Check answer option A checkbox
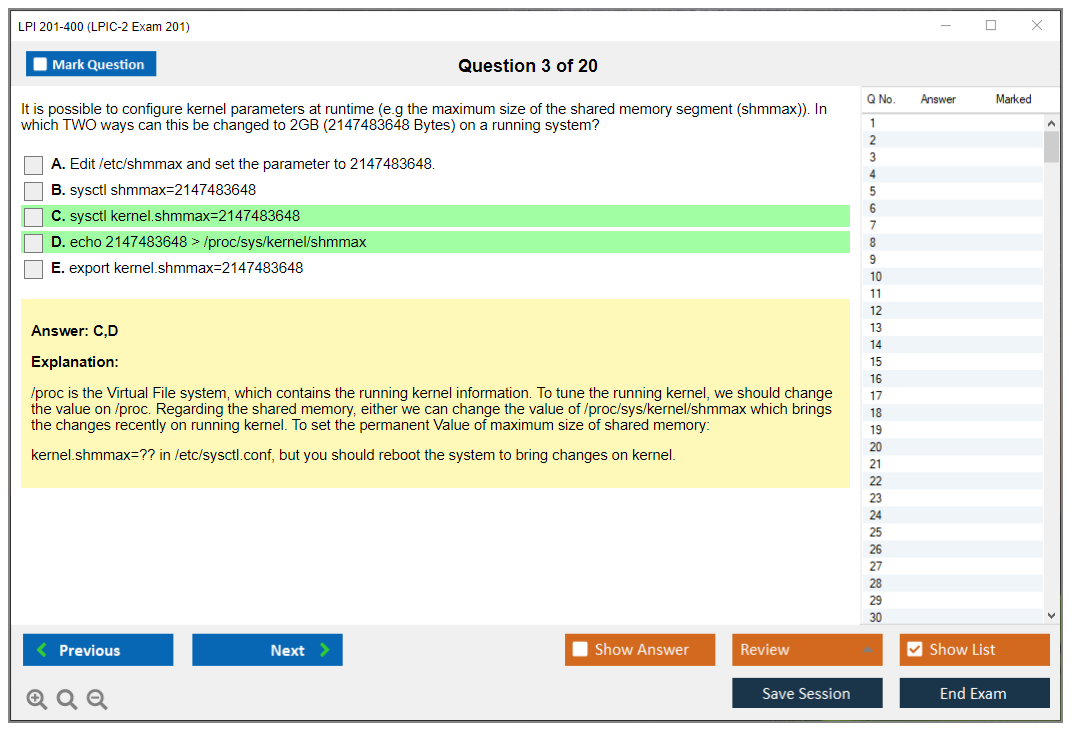The height and width of the screenshot is (735, 1075). click(x=34, y=165)
